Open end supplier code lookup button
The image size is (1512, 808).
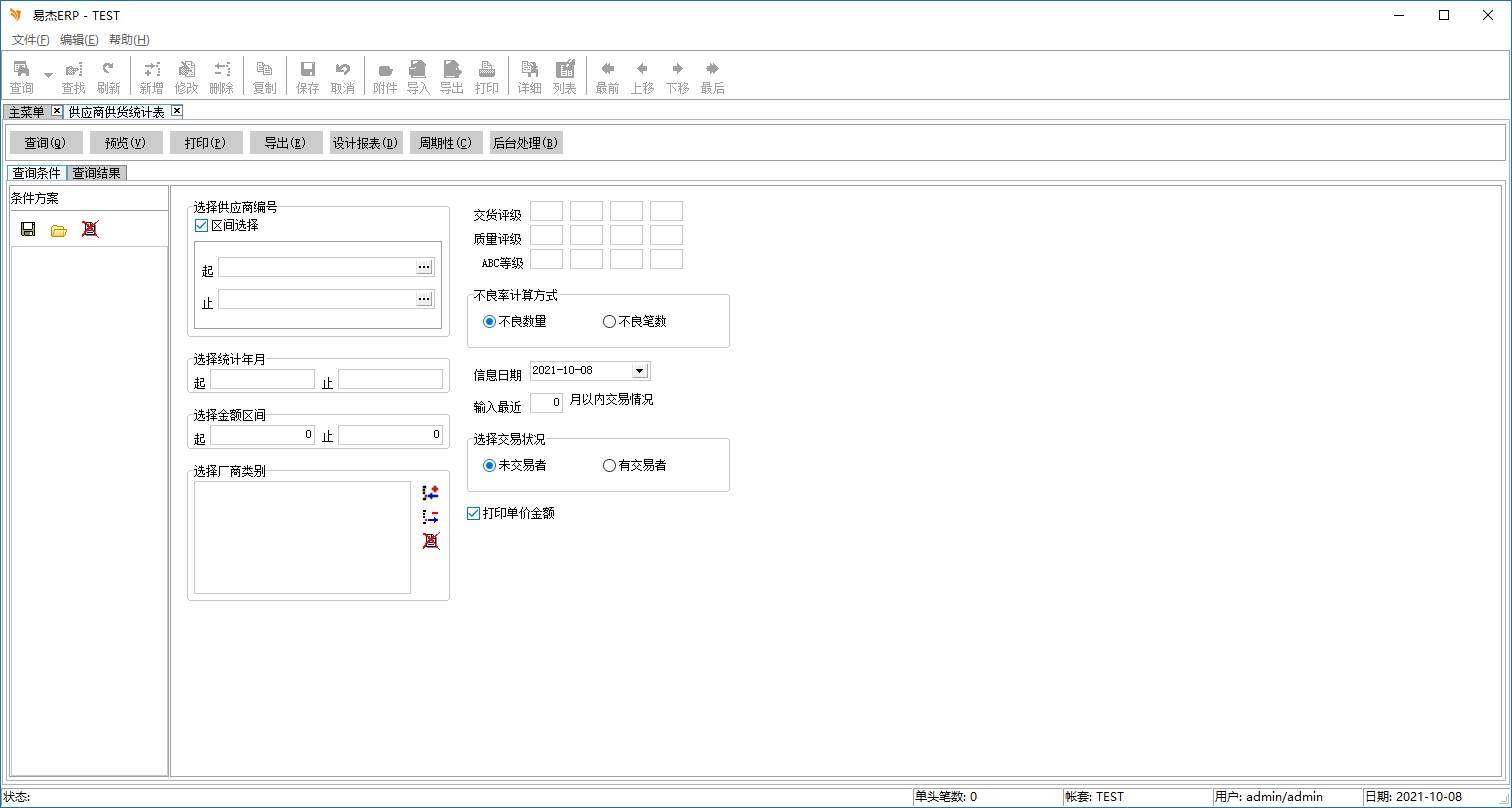[x=424, y=299]
